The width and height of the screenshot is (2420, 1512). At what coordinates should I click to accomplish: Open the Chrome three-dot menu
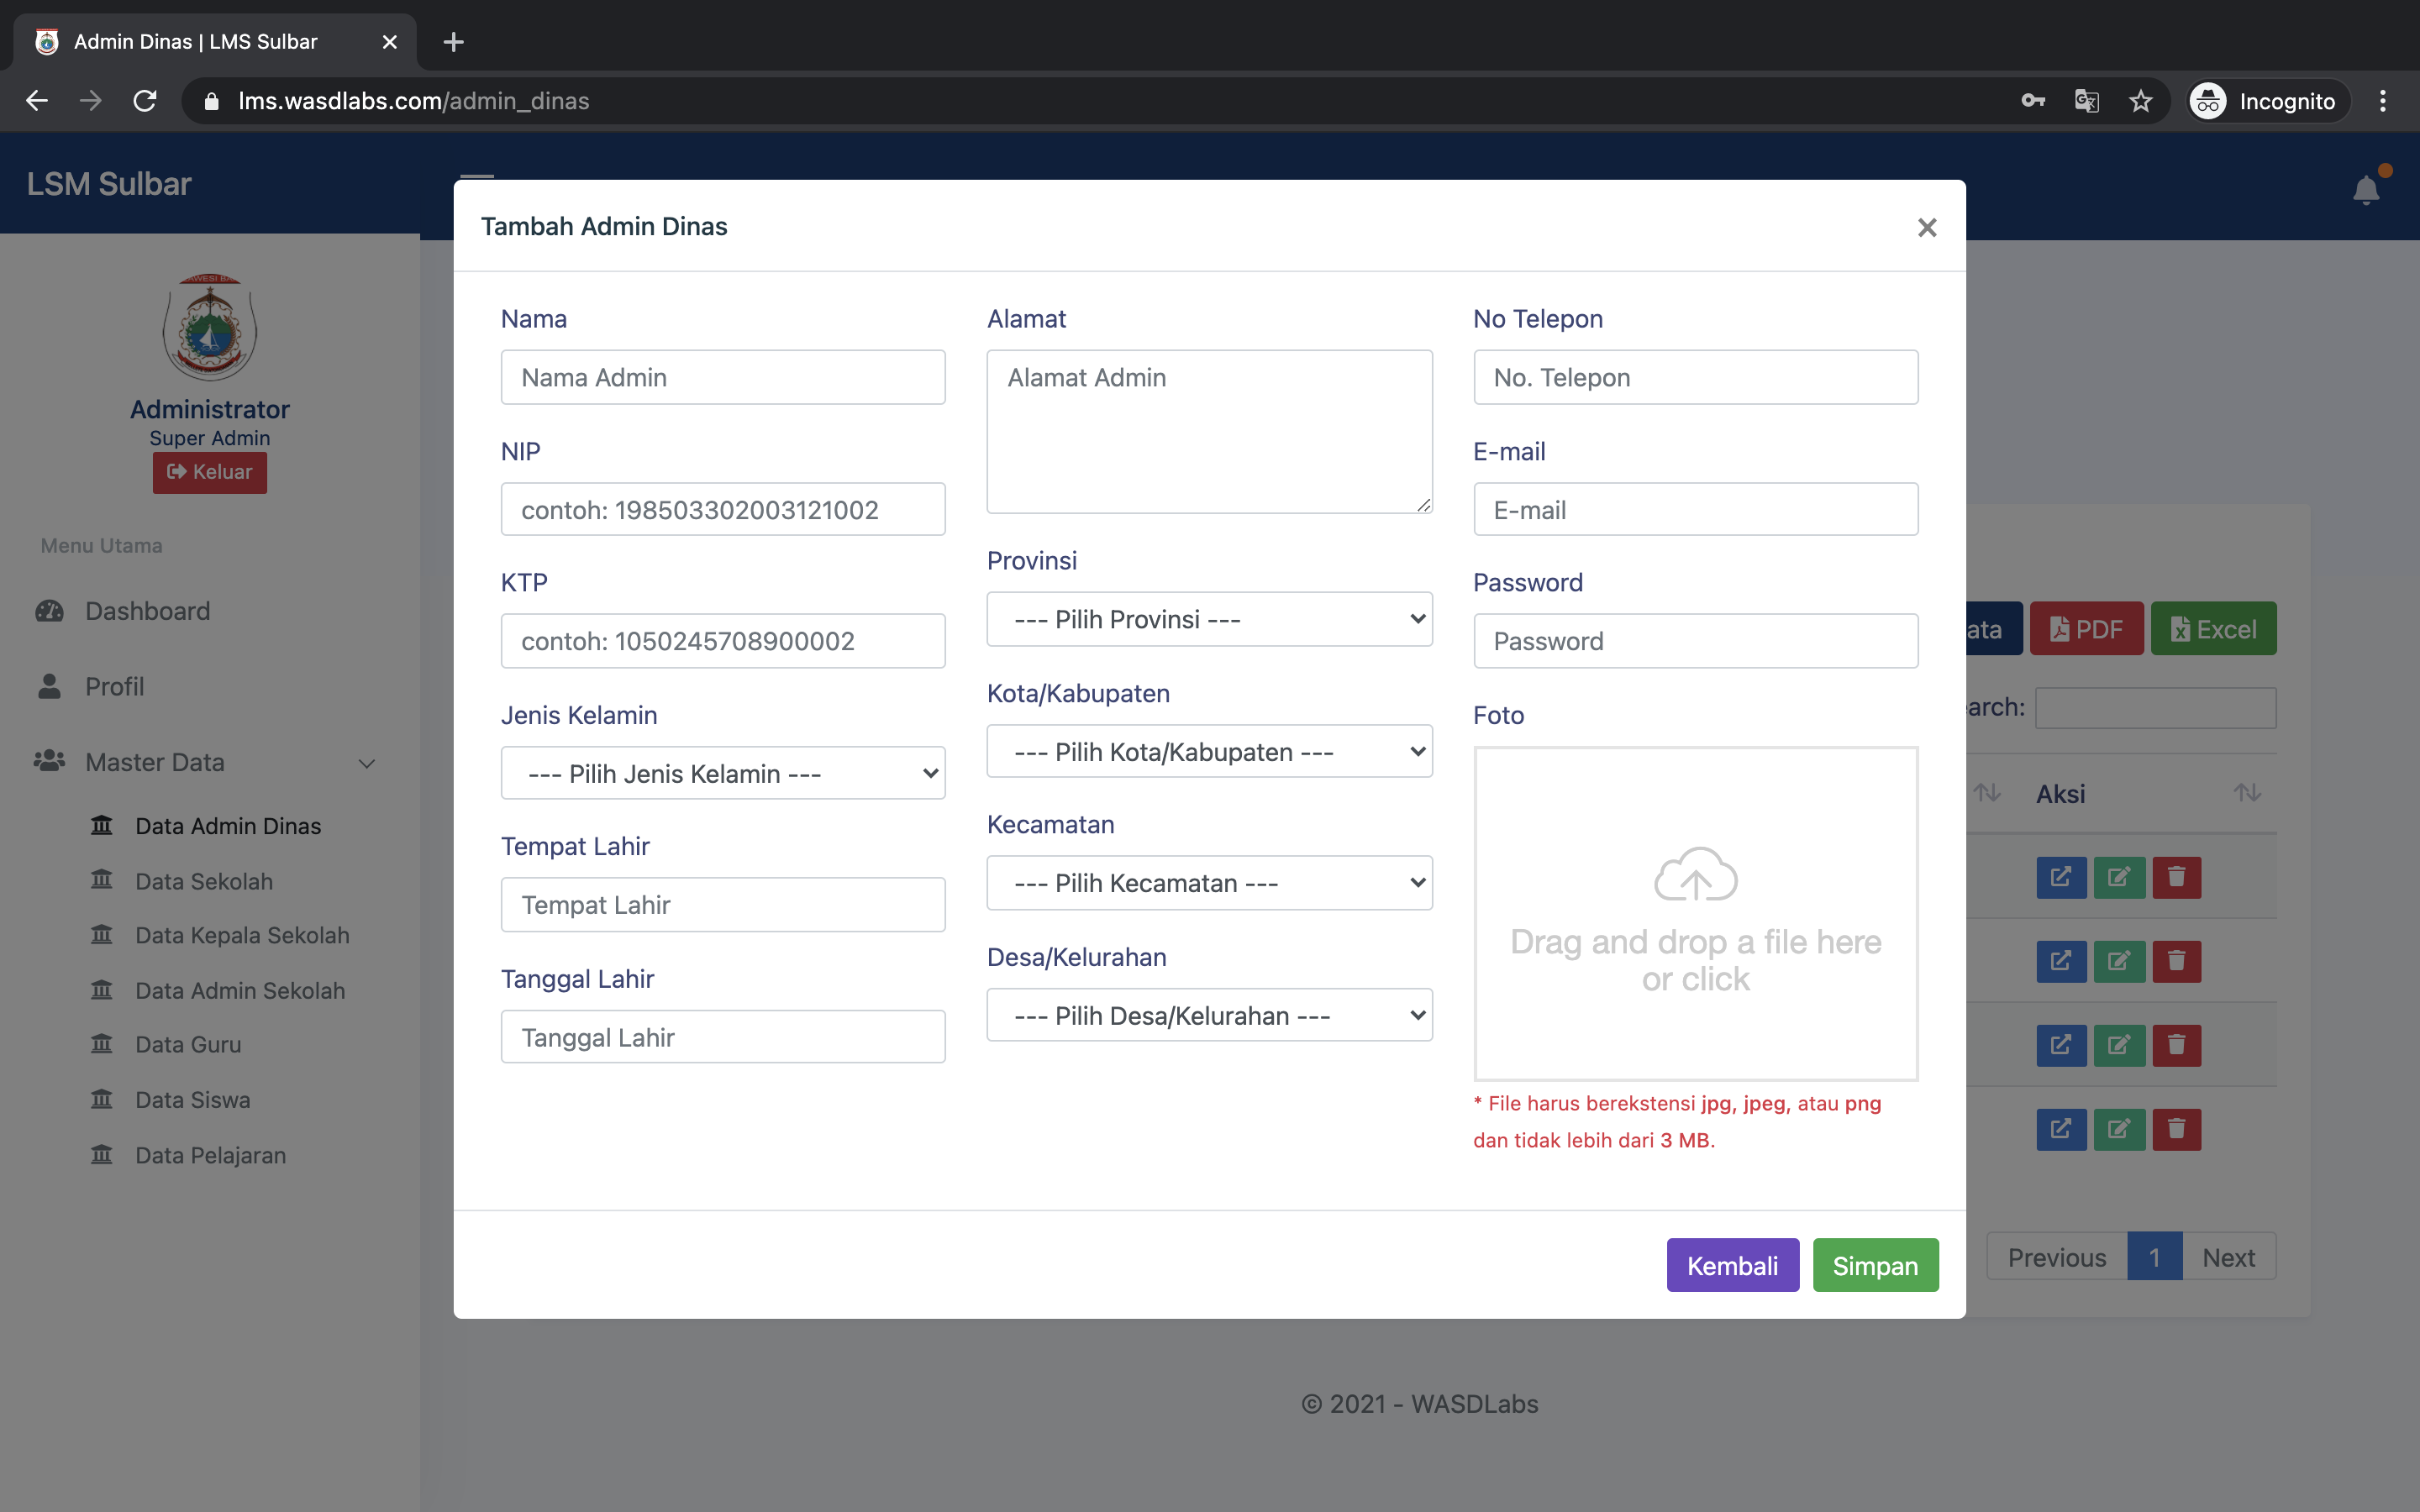2383,101
